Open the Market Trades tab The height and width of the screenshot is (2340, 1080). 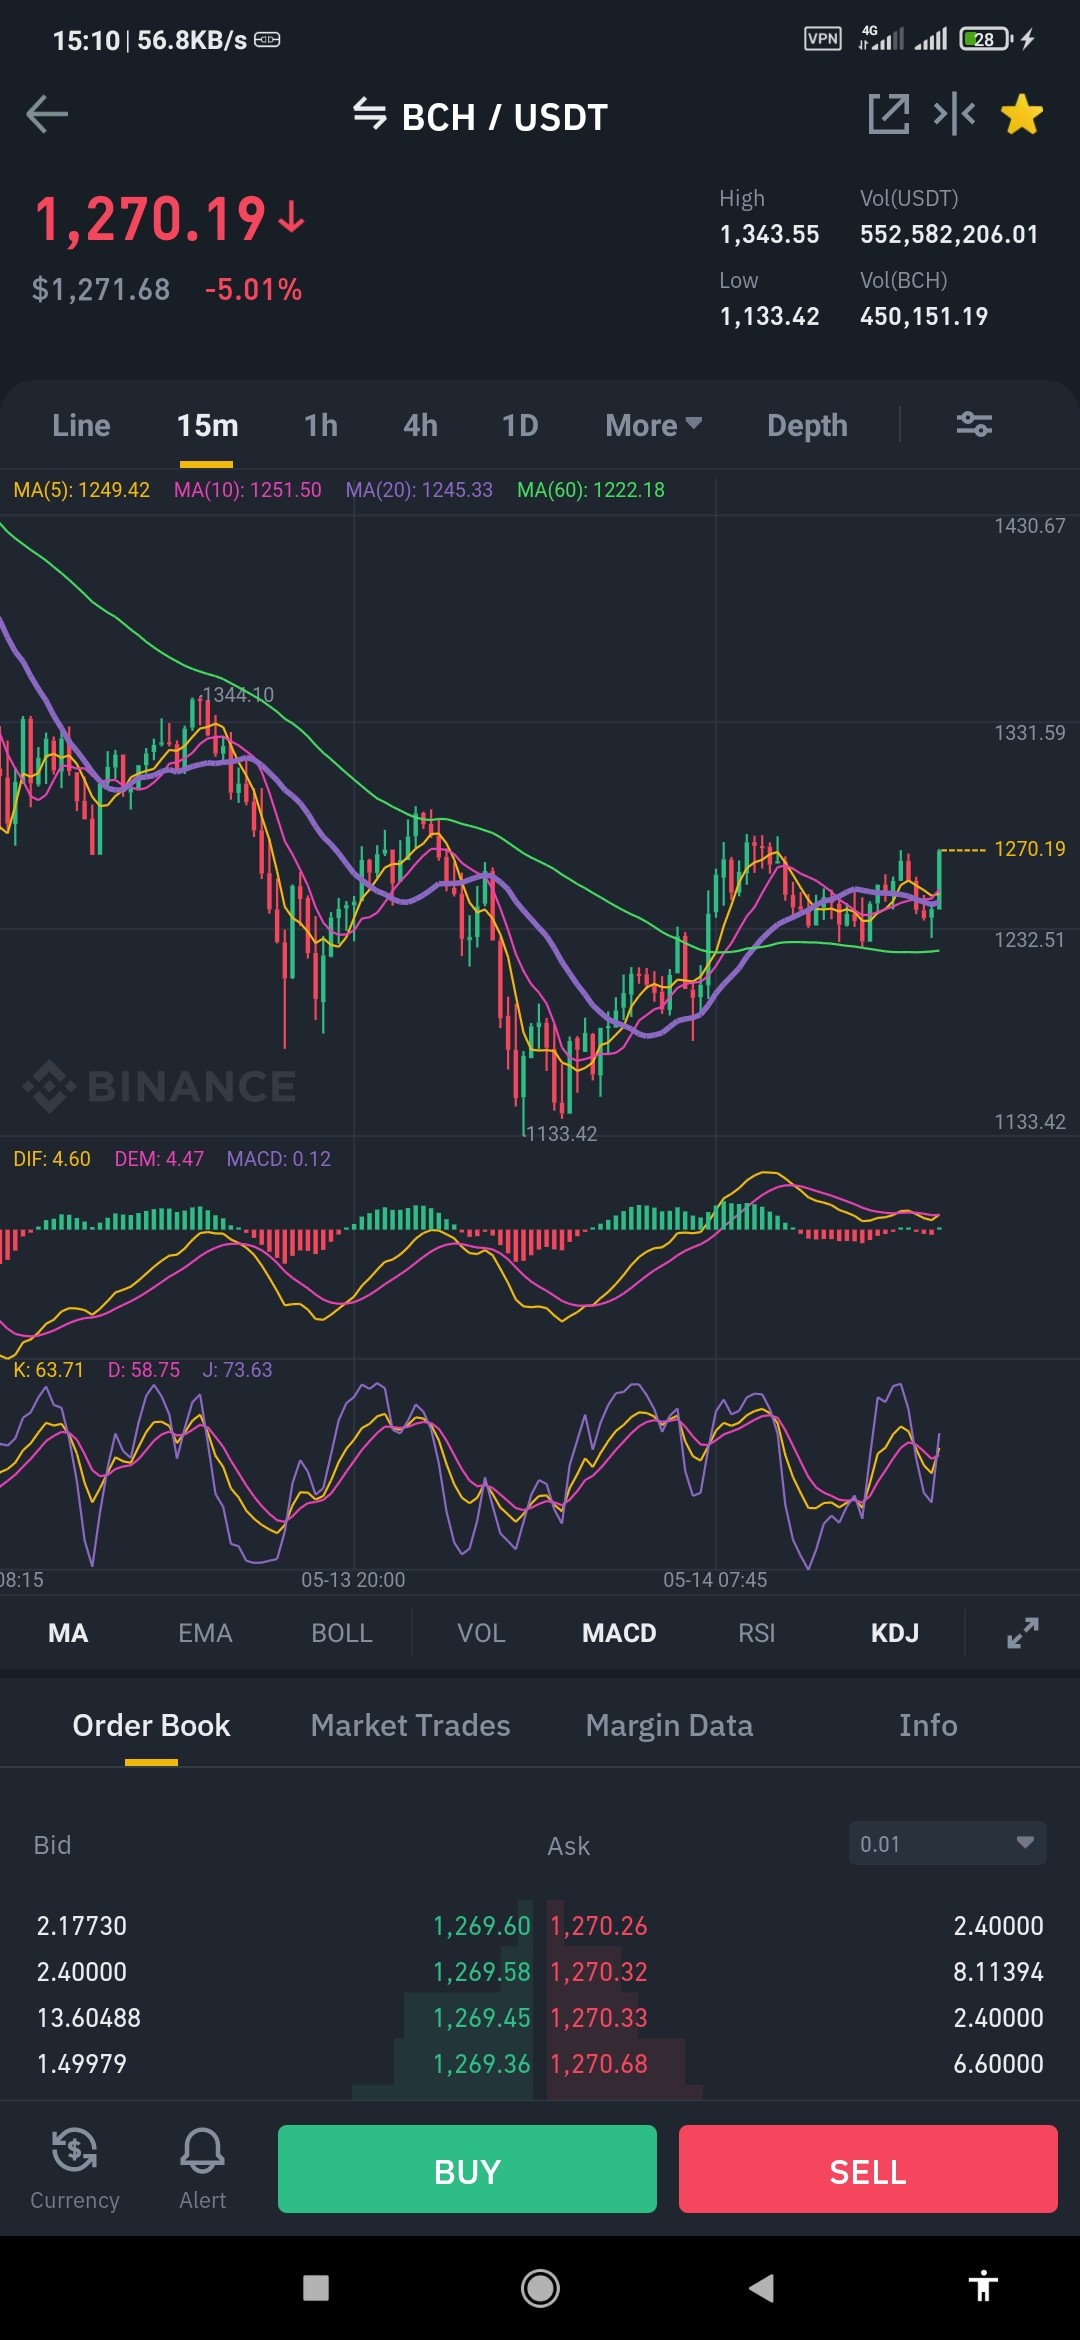(410, 1725)
